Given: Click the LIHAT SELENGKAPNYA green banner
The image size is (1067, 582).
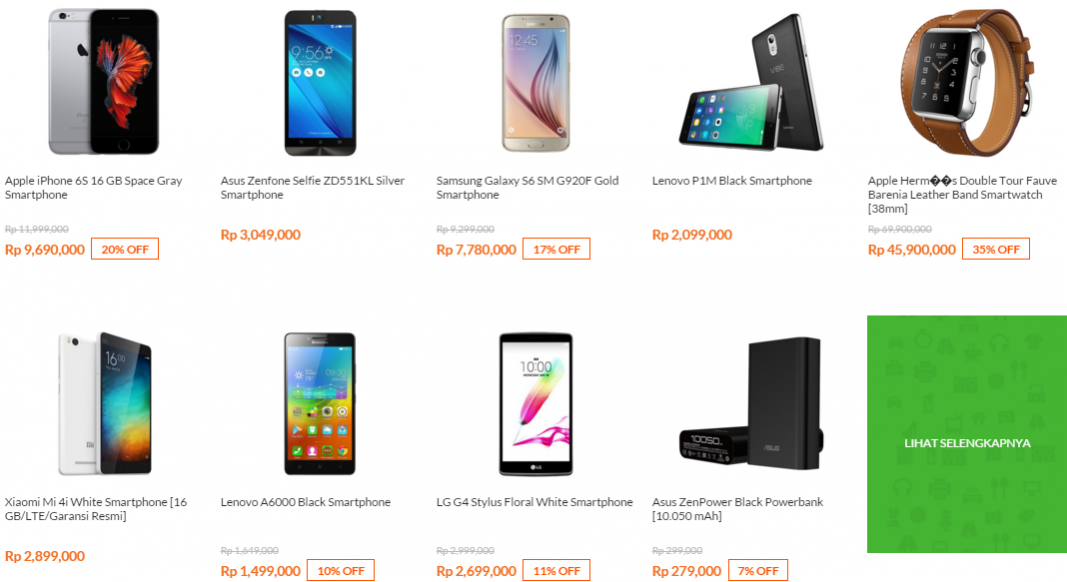Looking at the screenshot, I should pyautogui.click(x=967, y=434).
